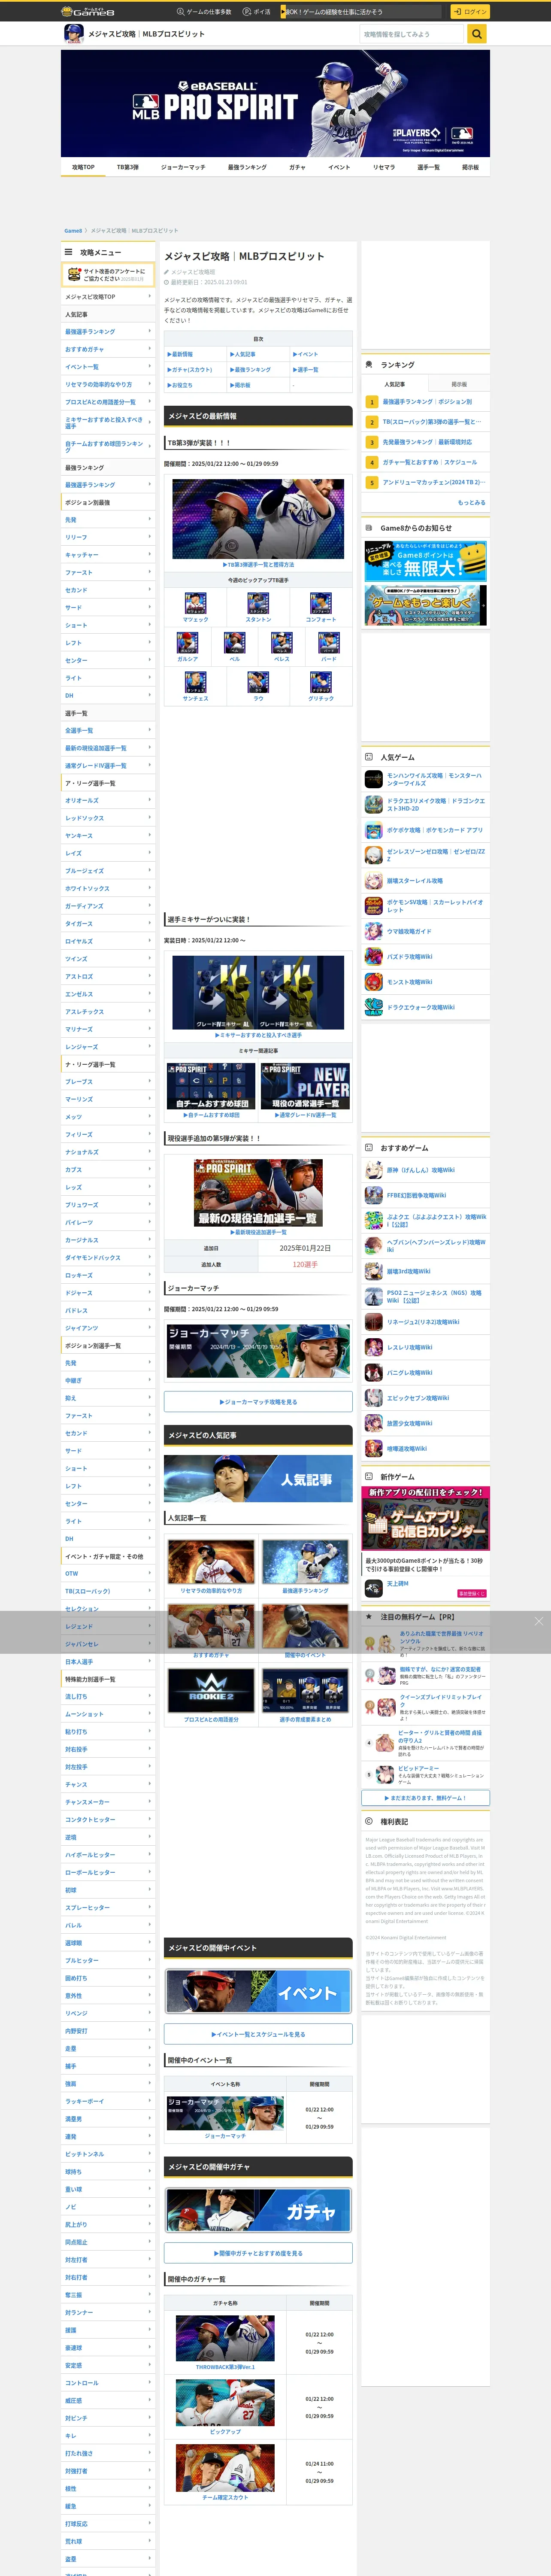
Task: Go to the リセマラ navigation tab
Action: coord(384,167)
